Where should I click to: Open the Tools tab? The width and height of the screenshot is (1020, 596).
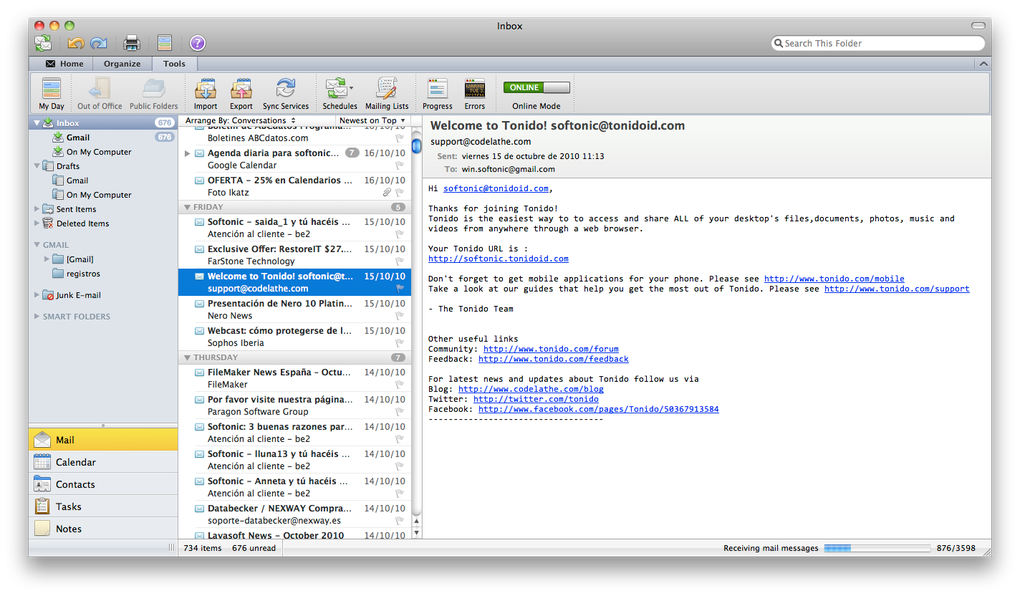[x=174, y=62]
